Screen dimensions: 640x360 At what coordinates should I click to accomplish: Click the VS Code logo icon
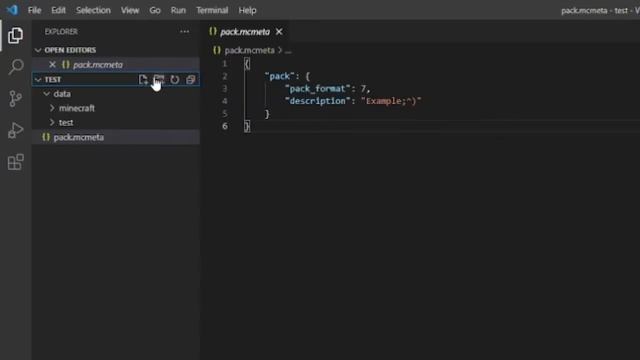point(12,9)
